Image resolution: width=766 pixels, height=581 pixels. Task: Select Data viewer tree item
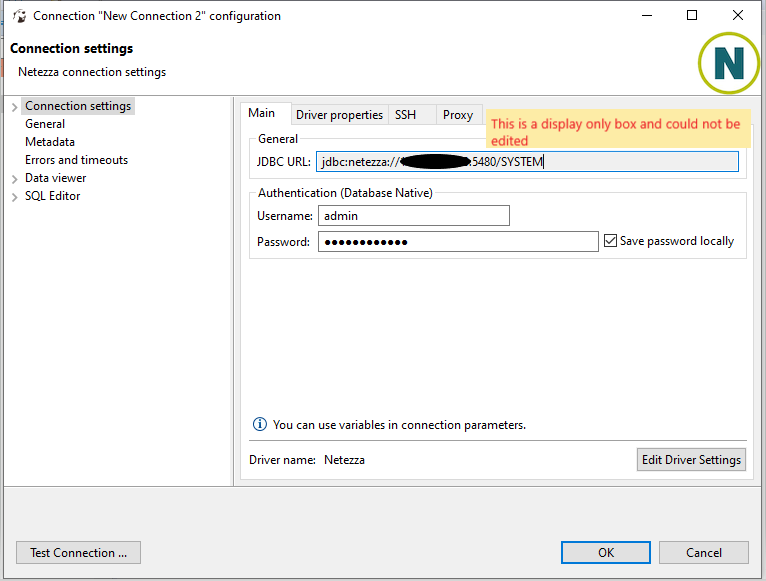(x=56, y=178)
